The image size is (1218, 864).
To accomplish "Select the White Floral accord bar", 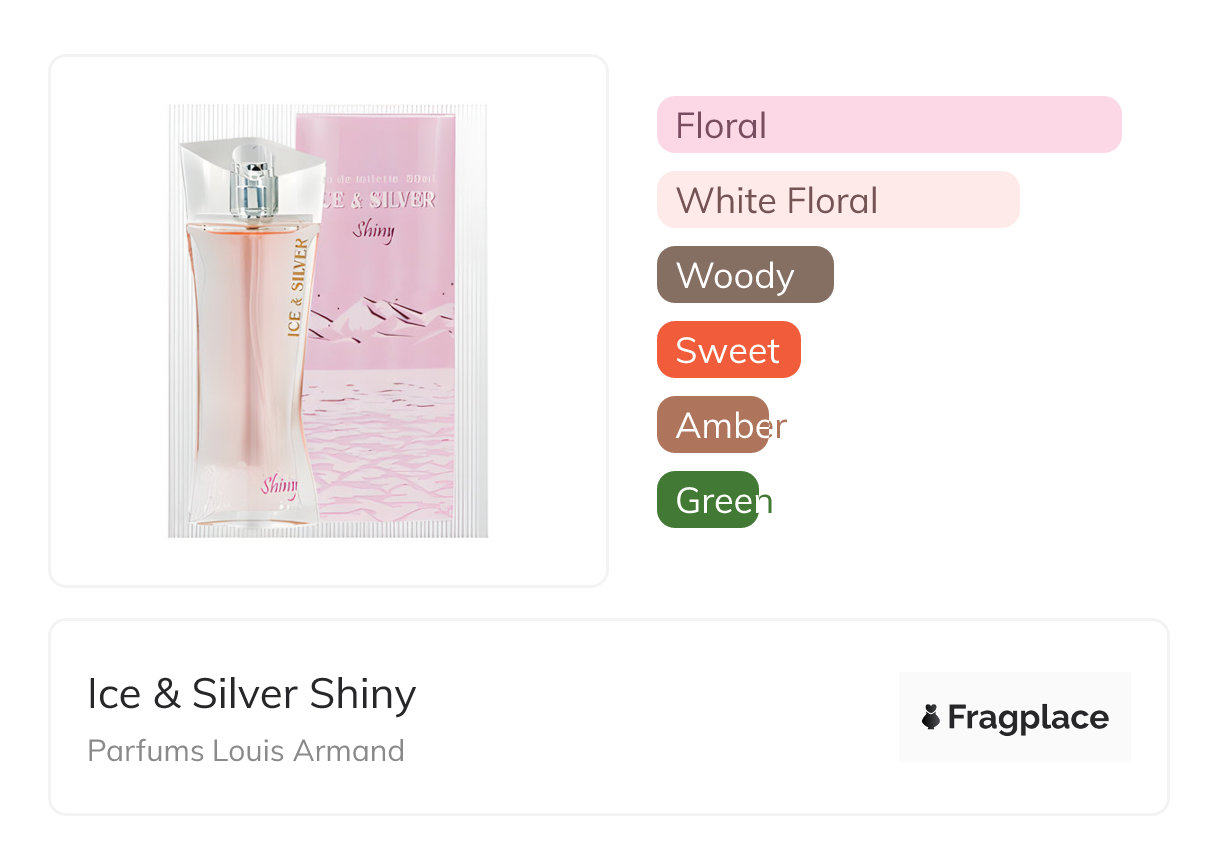I will coord(837,200).
